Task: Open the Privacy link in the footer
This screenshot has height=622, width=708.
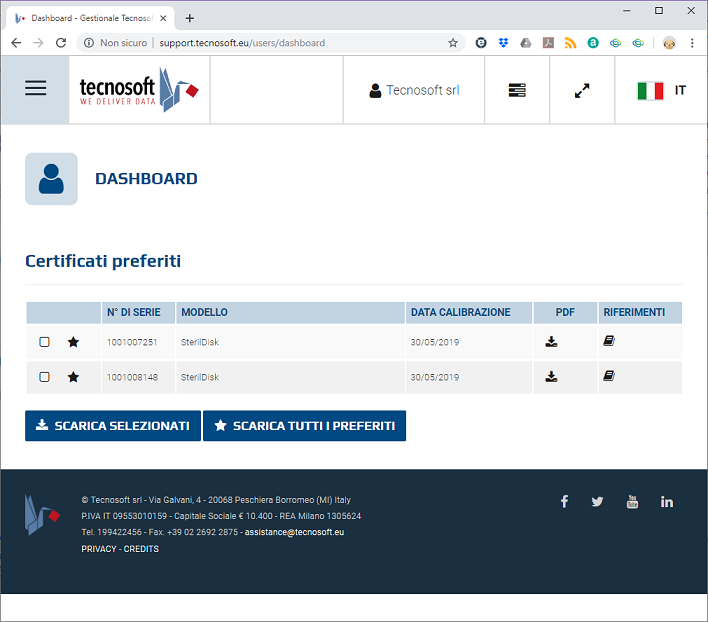Action: click(x=99, y=549)
